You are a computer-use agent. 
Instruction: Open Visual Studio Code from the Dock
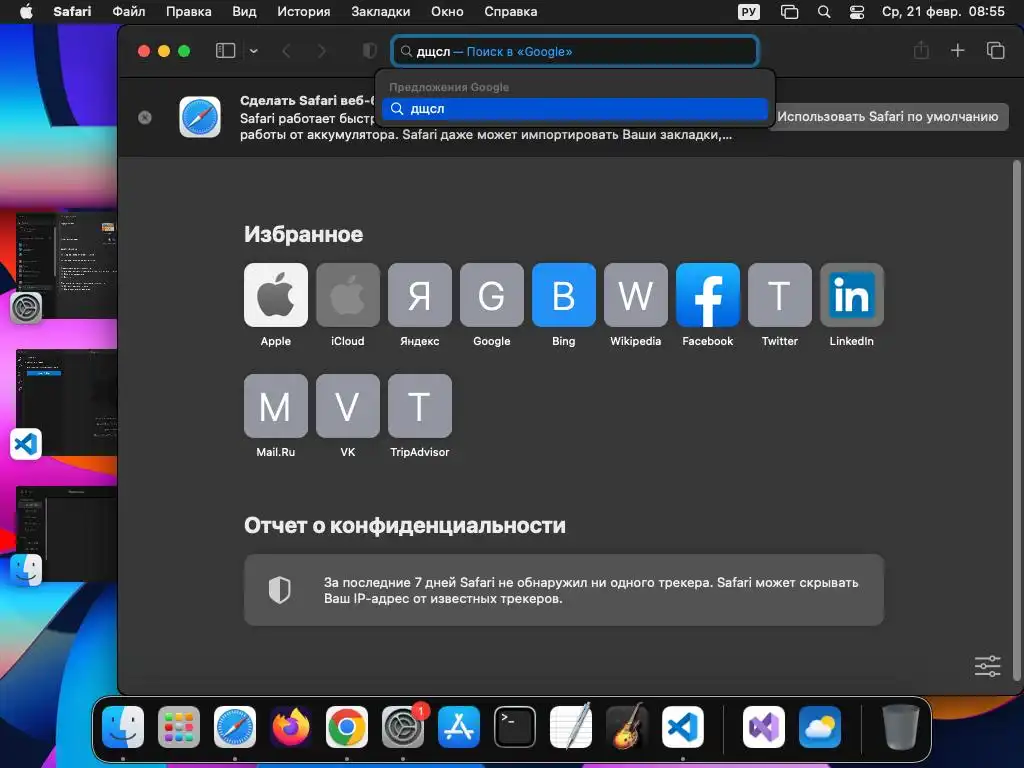pyautogui.click(x=682, y=727)
